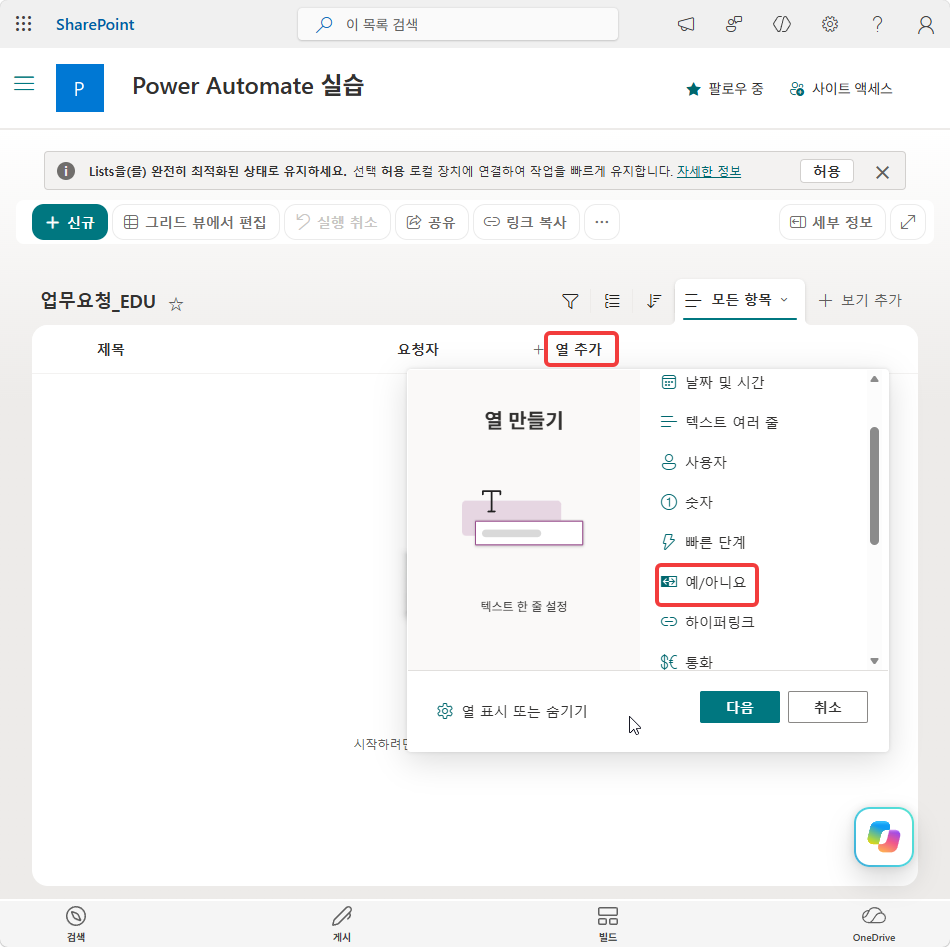Click the column type list scrollbar thumb
950x947 pixels.
click(x=874, y=486)
